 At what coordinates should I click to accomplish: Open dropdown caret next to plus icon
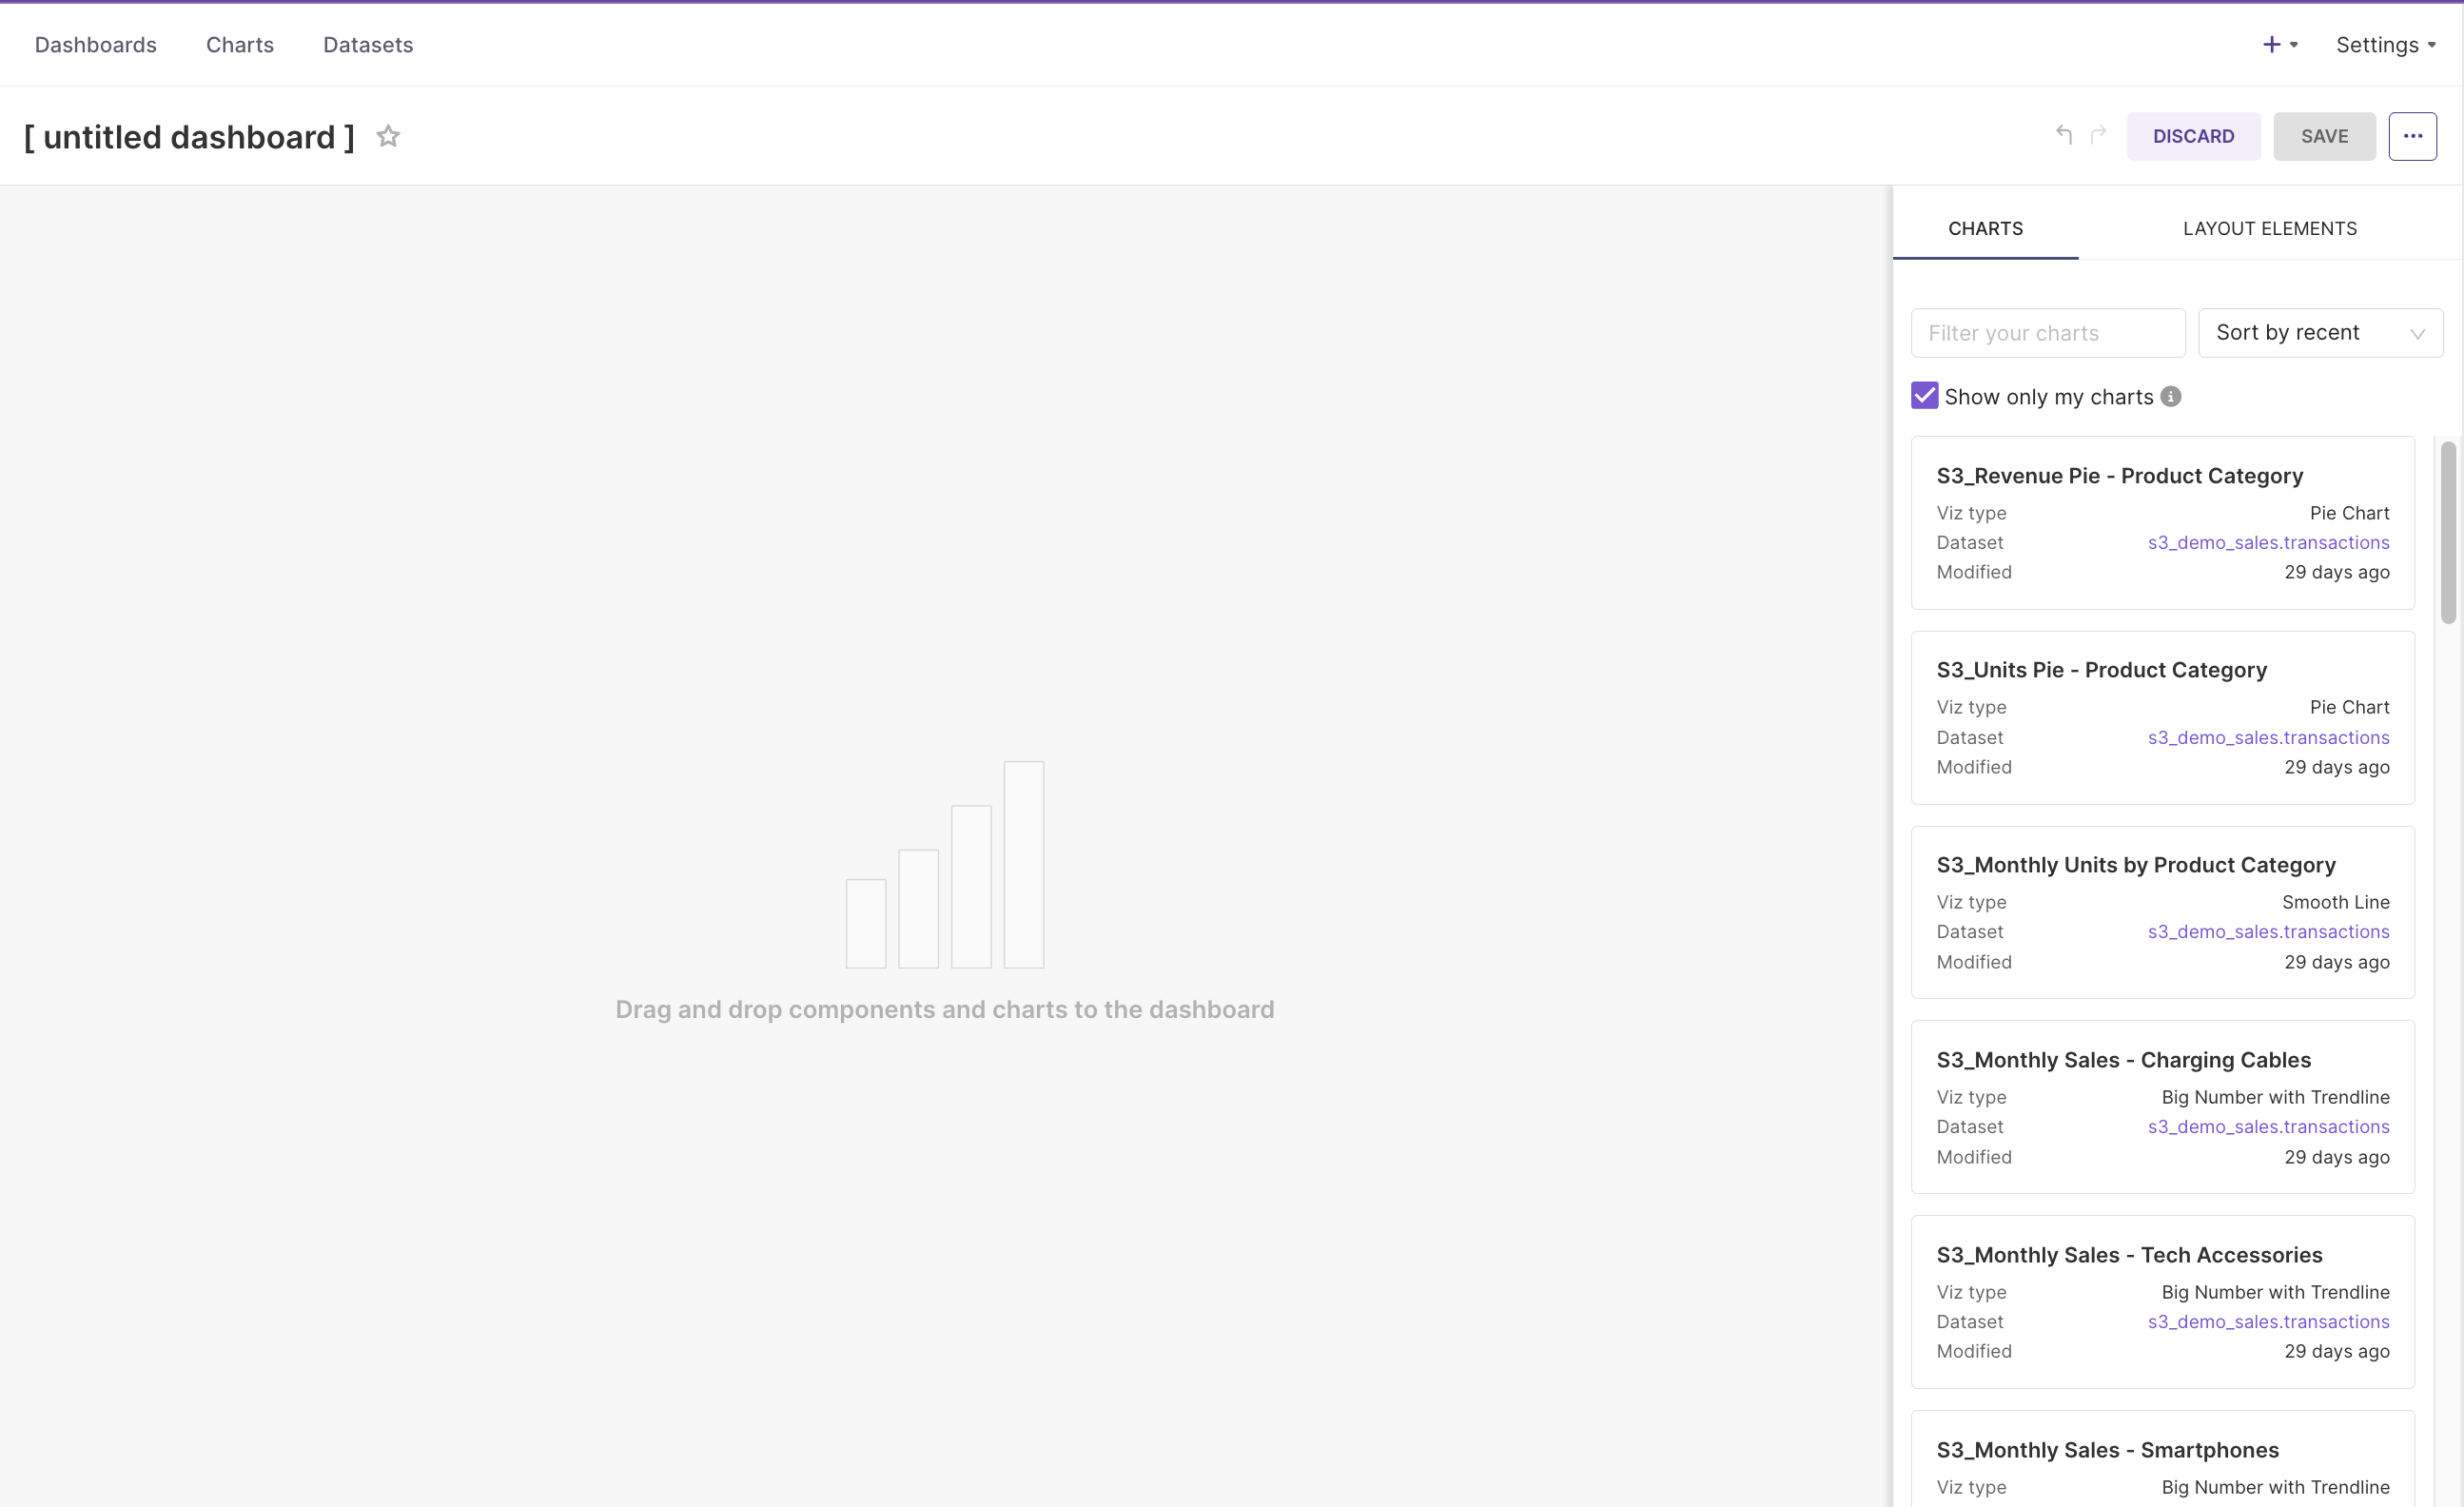click(2294, 45)
